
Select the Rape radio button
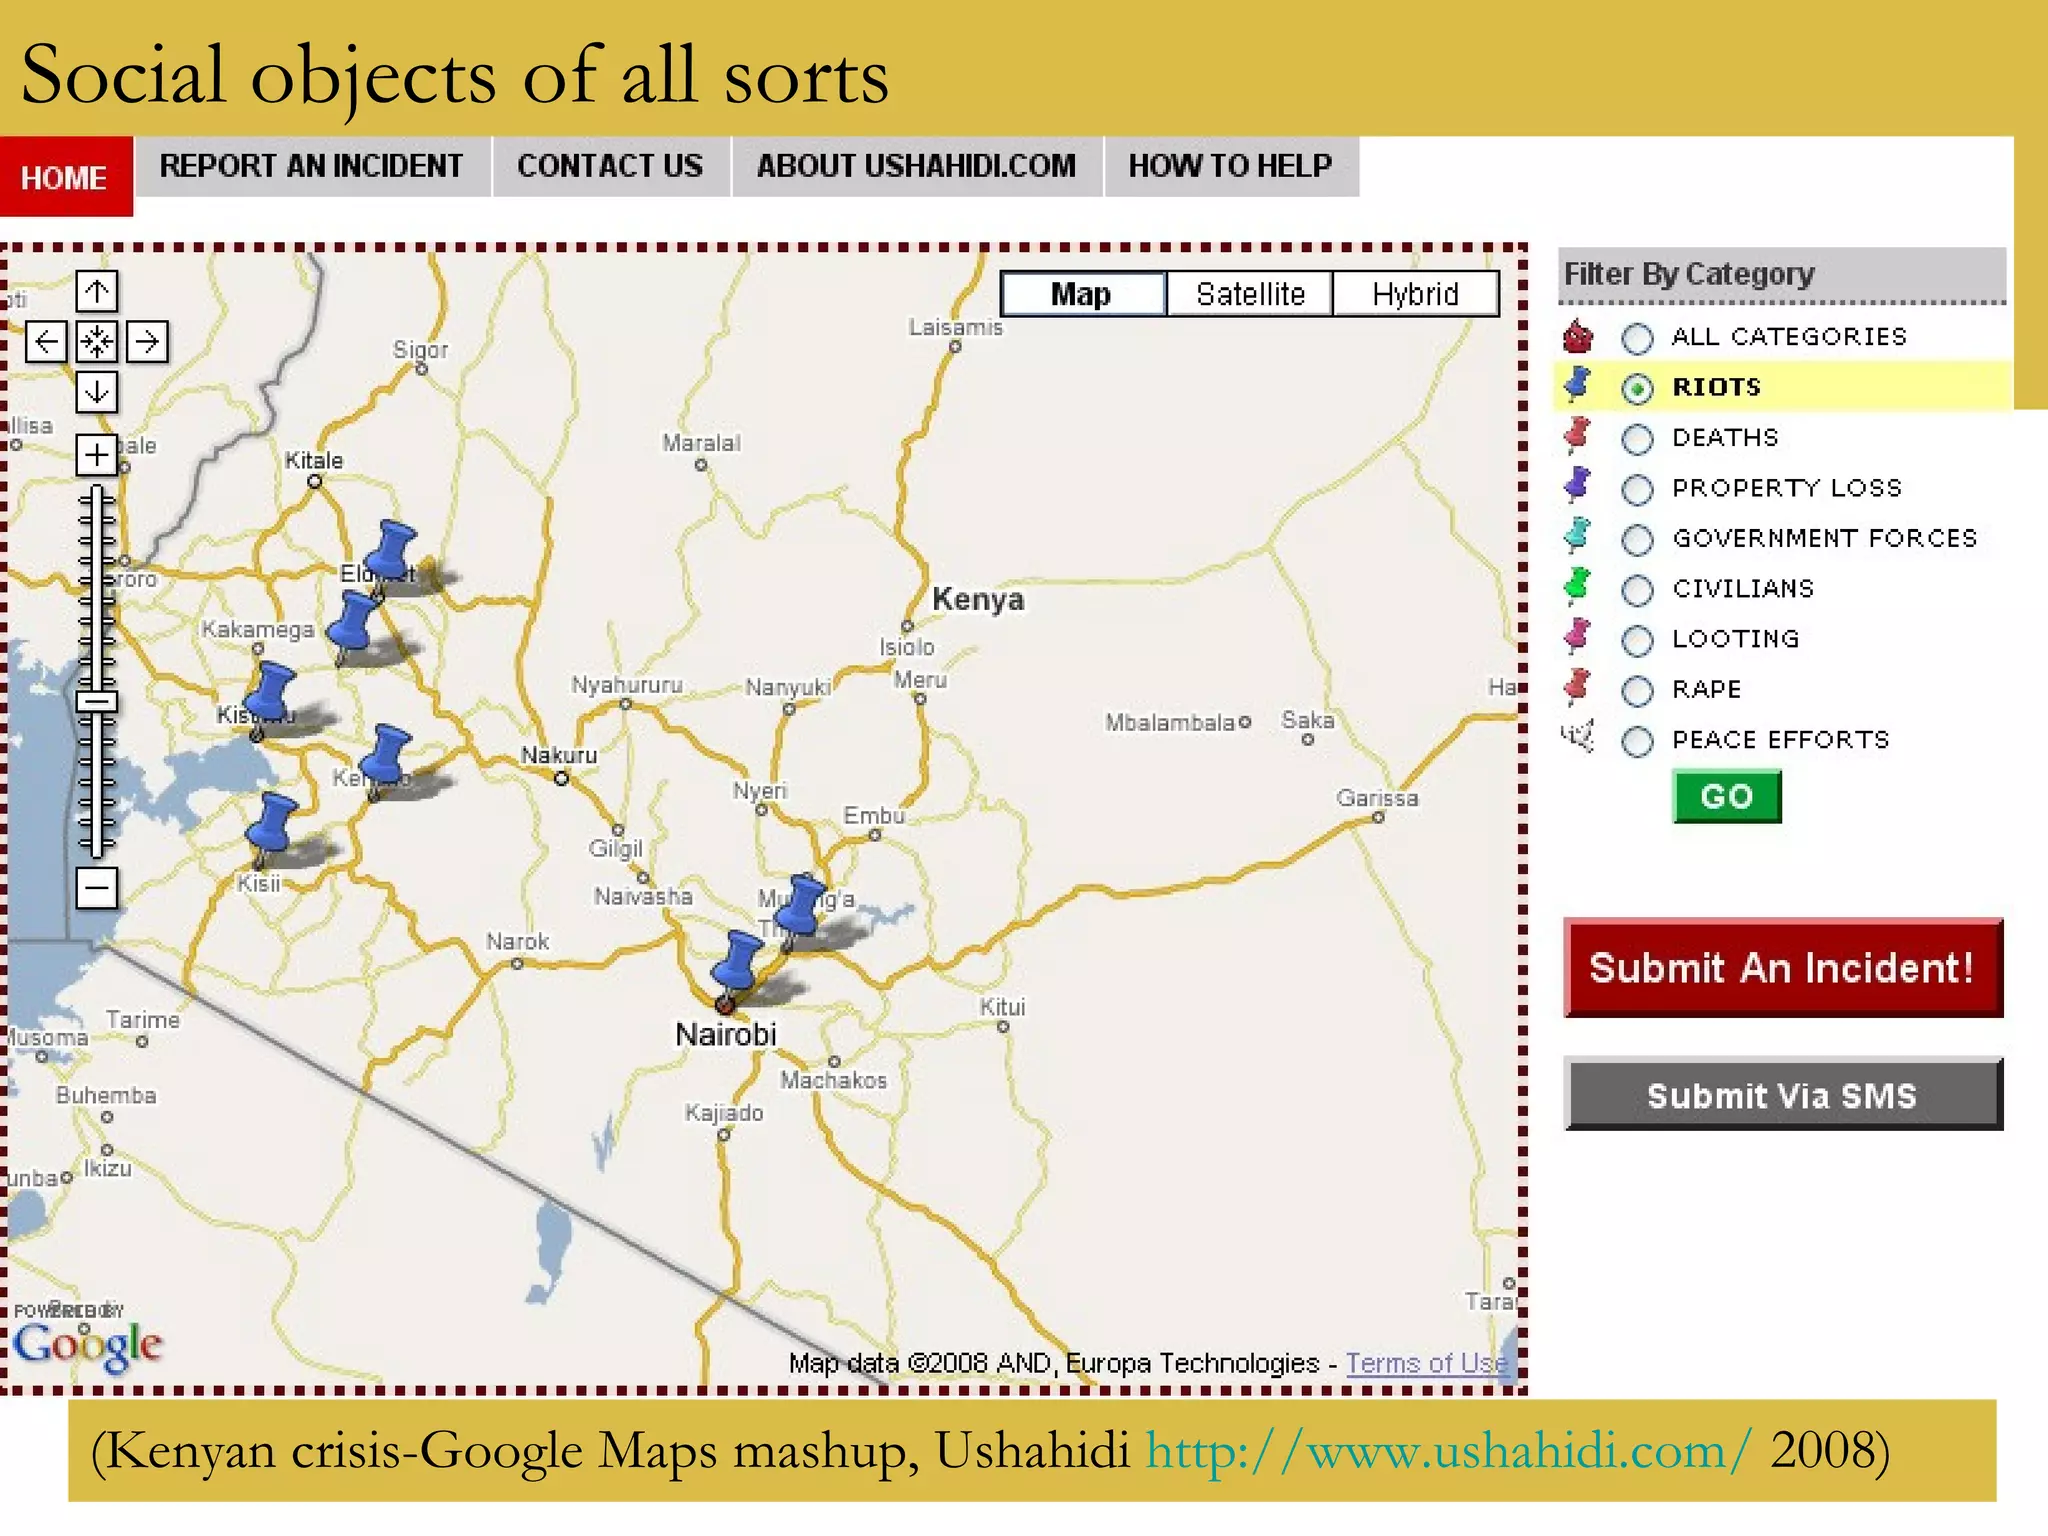tap(1637, 691)
